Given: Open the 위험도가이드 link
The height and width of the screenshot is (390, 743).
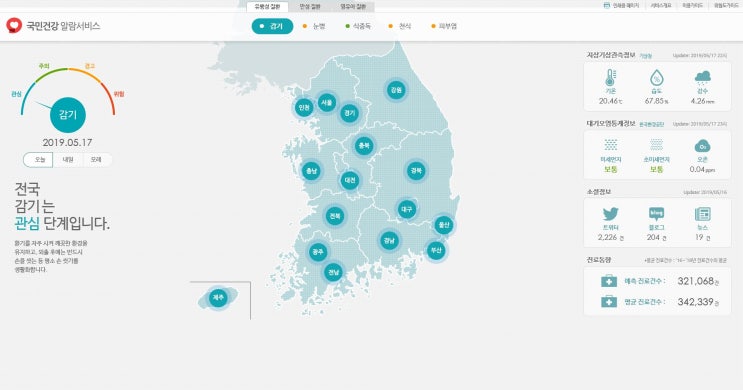Looking at the screenshot, I should click(x=726, y=6).
